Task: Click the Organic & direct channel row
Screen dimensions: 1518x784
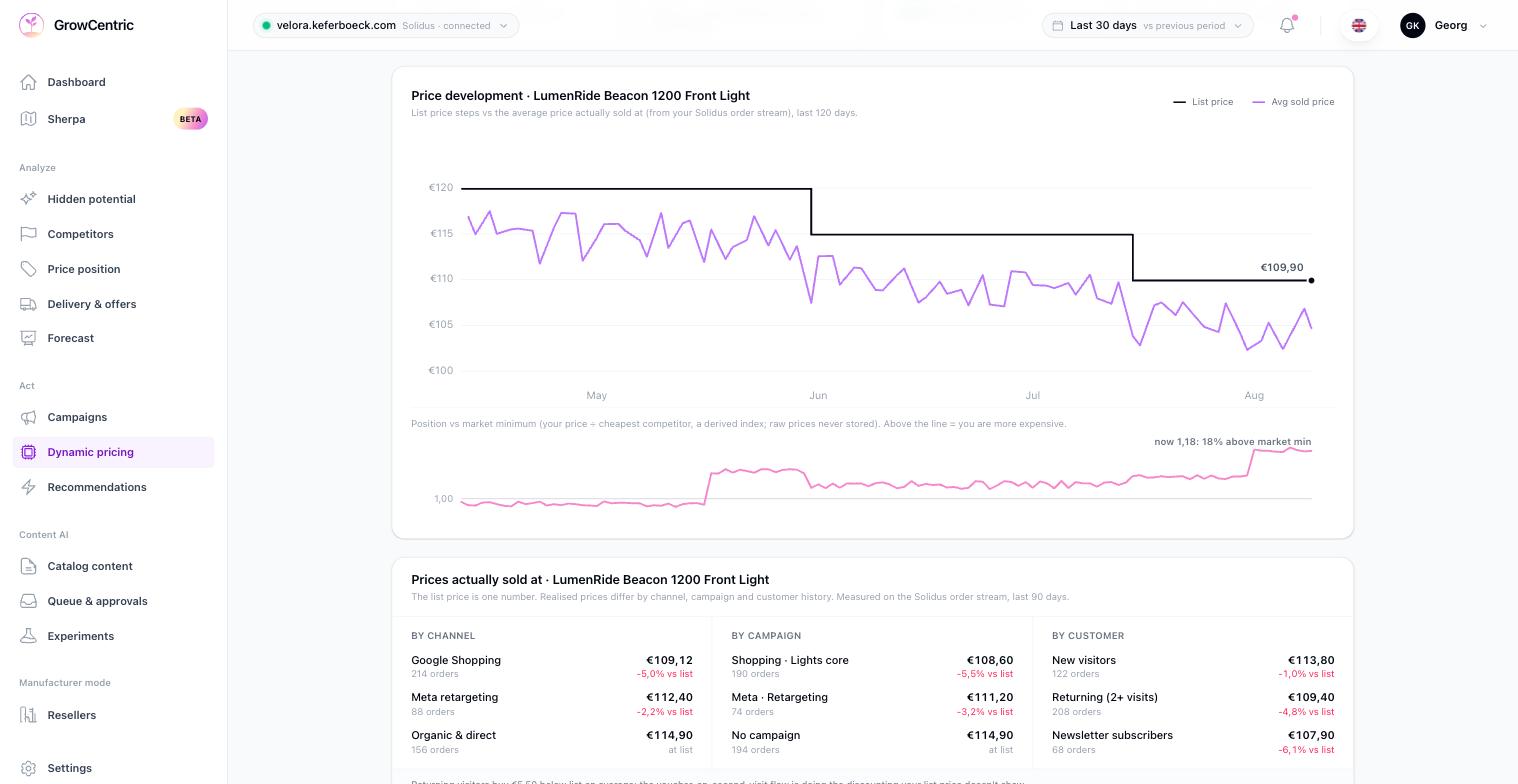Action: point(552,742)
